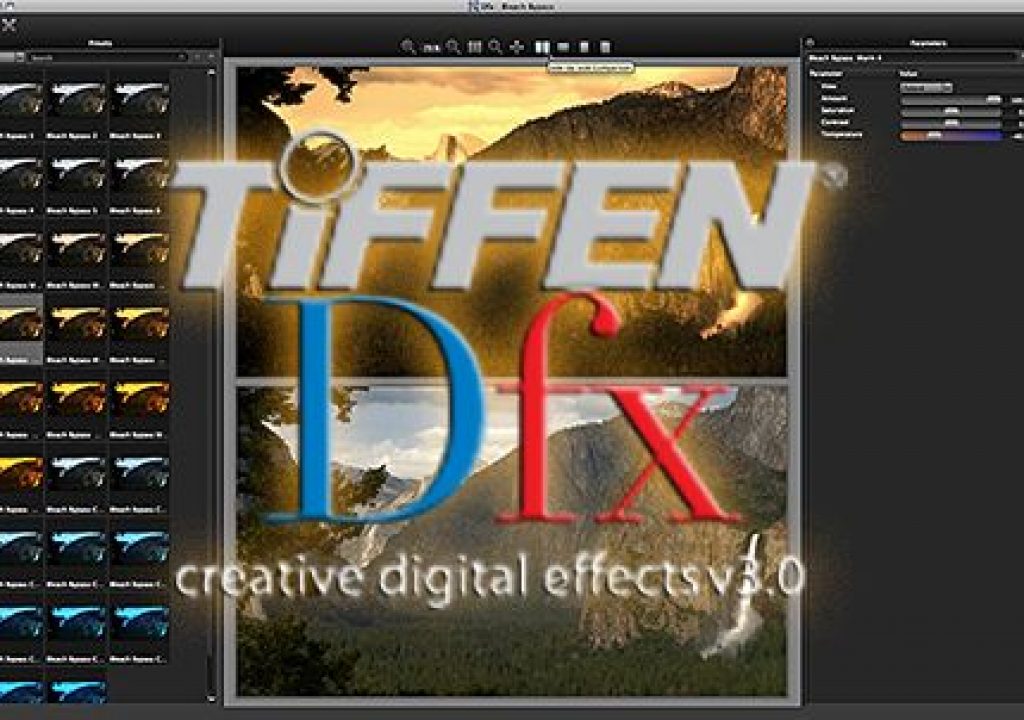Select the pan cross-arrows tool

pos(517,47)
